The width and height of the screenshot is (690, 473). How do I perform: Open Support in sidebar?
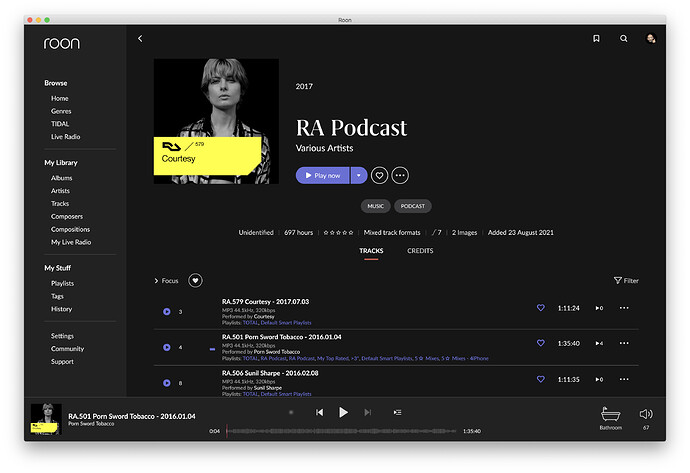tap(62, 362)
